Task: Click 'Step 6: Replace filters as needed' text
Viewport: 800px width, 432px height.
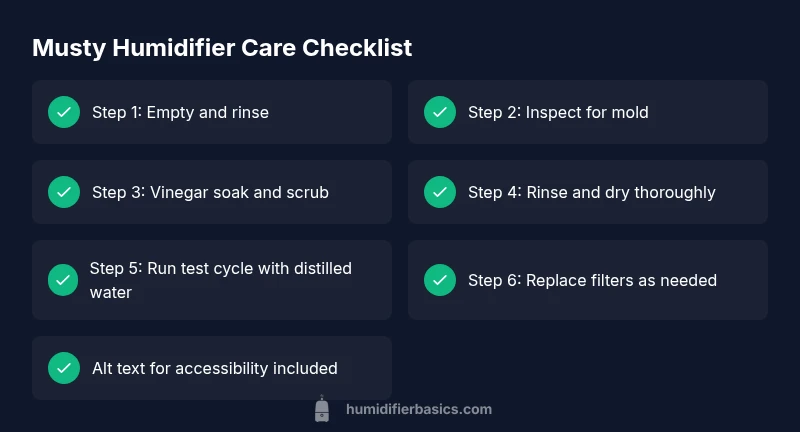Action: tap(592, 280)
